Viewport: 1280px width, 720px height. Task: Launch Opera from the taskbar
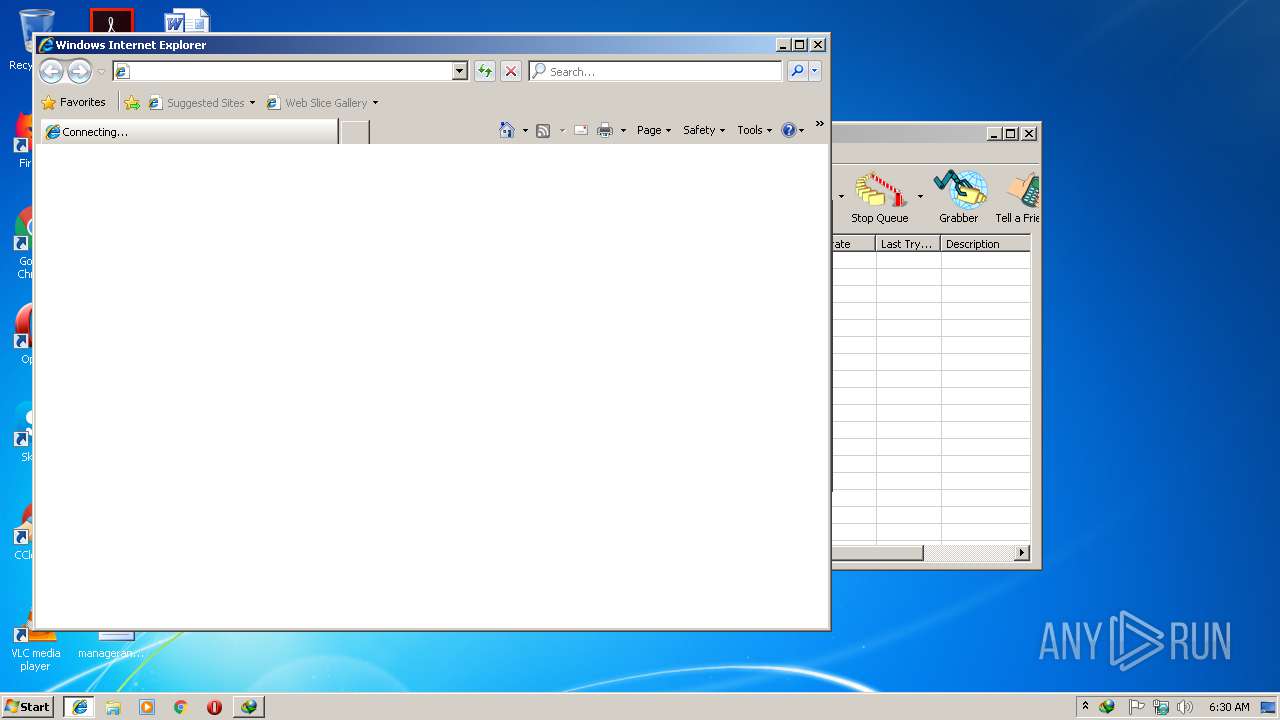pyautogui.click(x=214, y=707)
